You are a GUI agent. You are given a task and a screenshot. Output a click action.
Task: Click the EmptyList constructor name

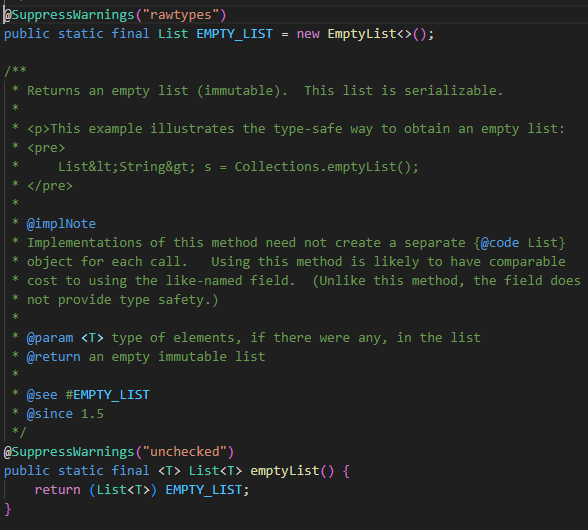[362, 34]
